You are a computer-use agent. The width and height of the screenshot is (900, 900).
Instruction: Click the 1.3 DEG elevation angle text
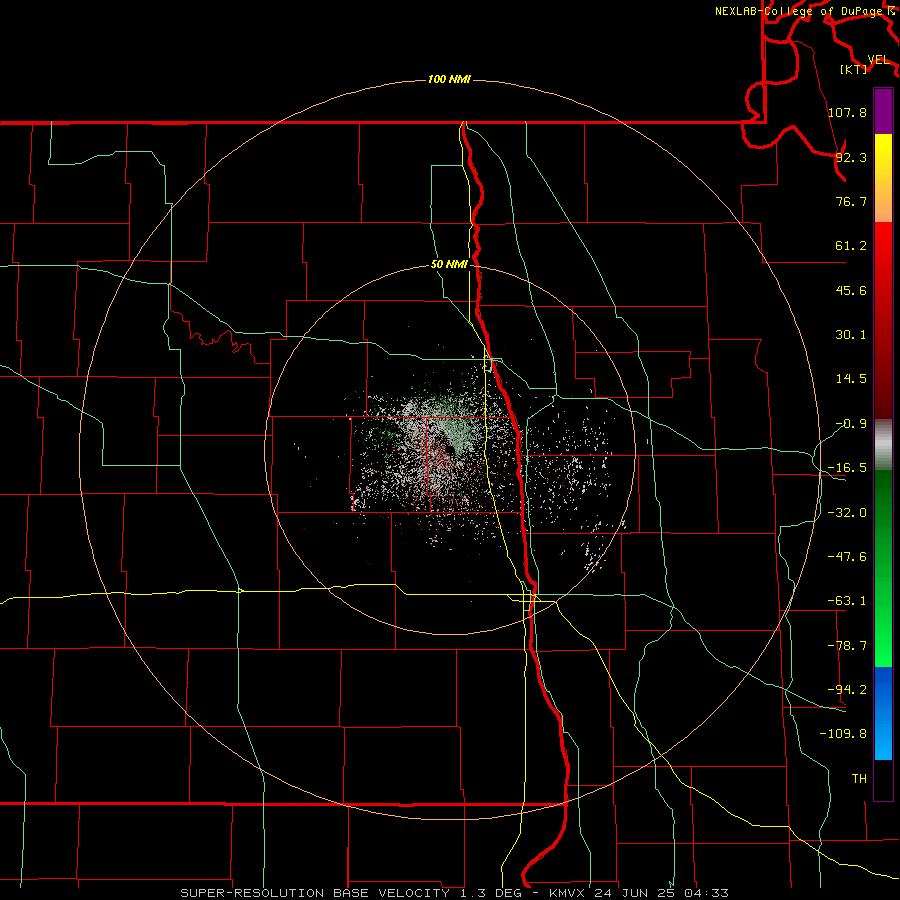(x=490, y=893)
